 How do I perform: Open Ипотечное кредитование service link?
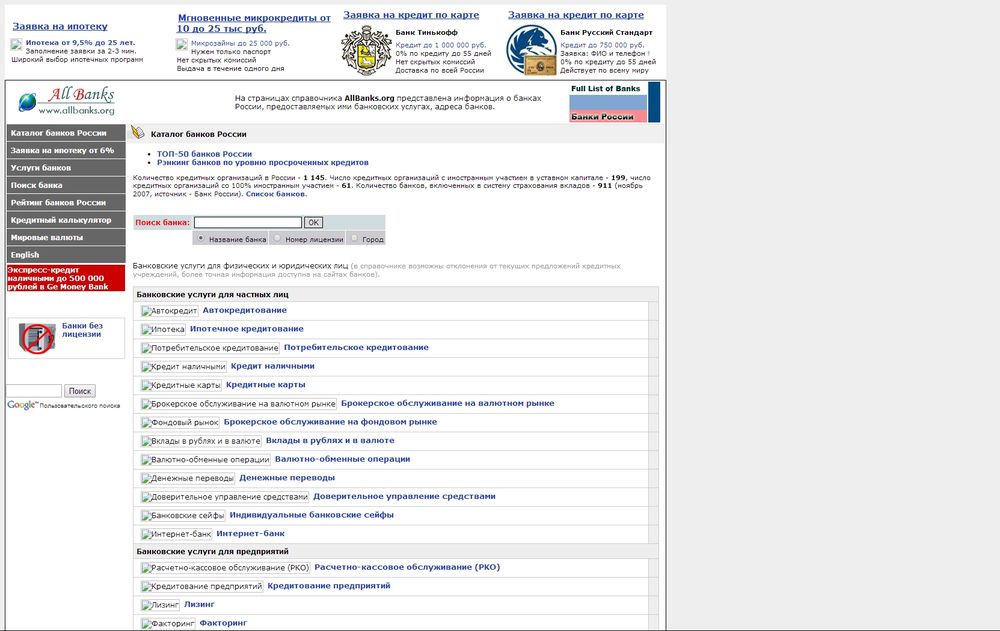click(x=247, y=329)
